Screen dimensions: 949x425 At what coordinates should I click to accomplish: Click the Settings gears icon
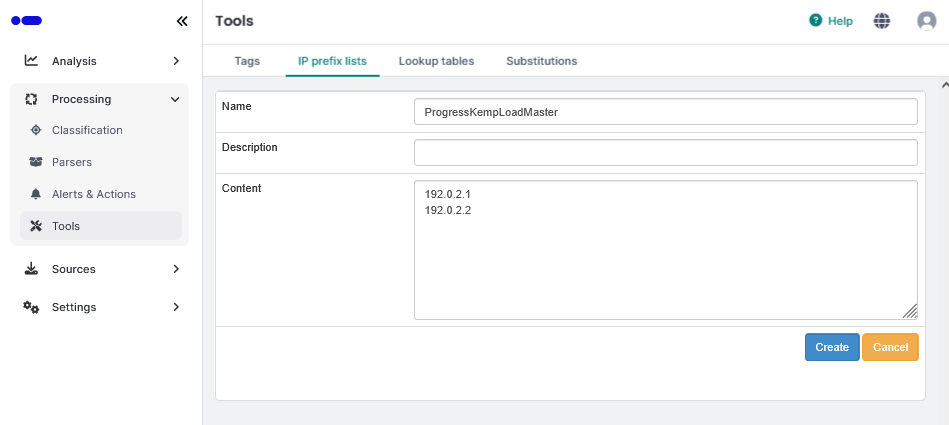pyautogui.click(x=31, y=307)
